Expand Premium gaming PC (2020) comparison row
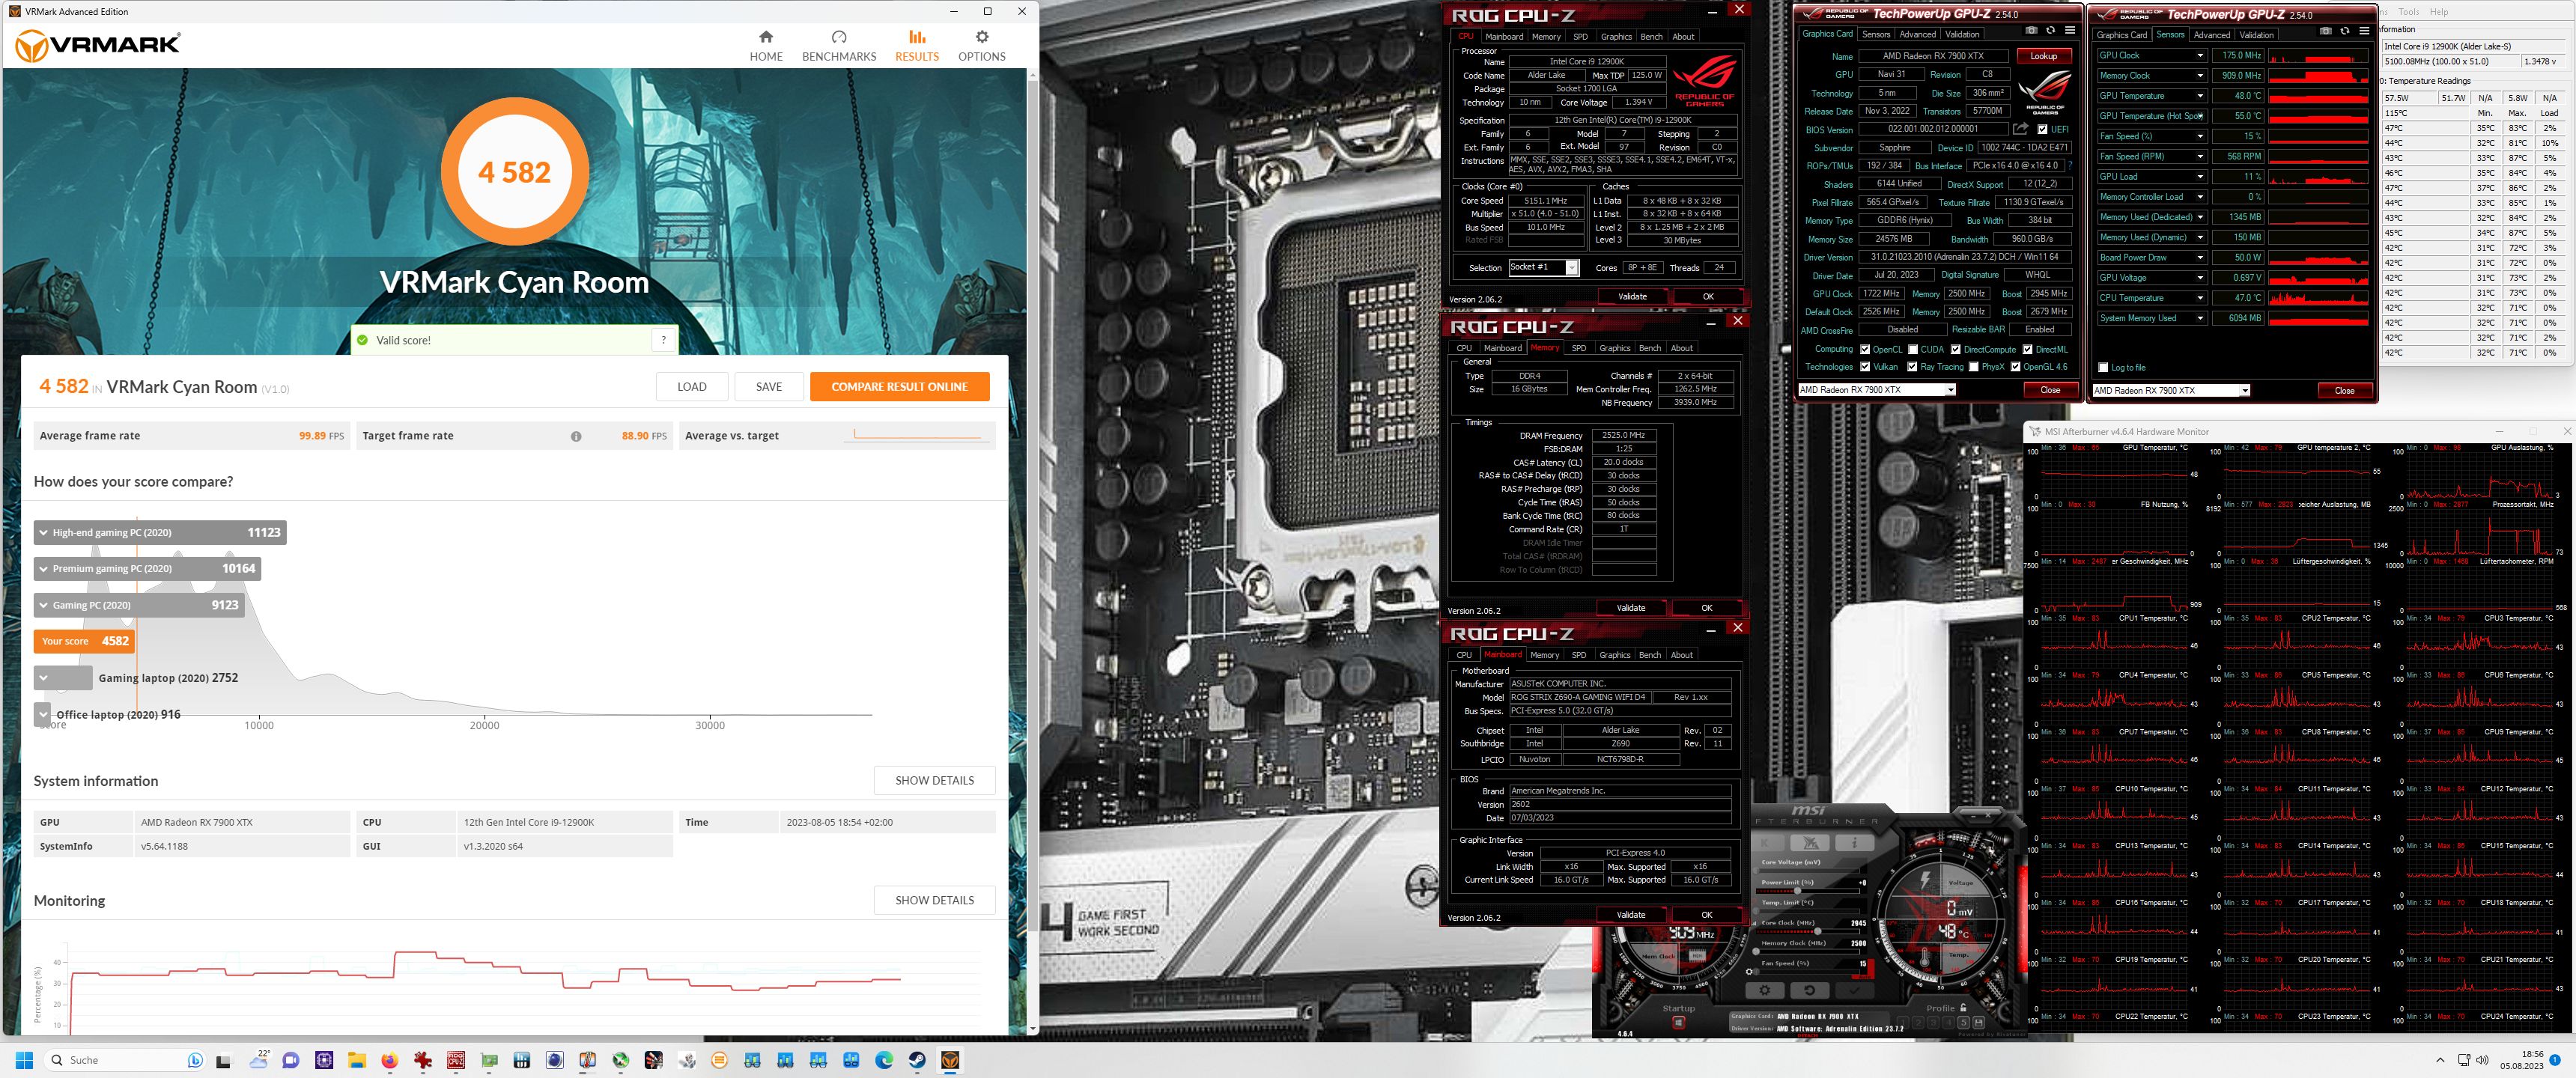The width and height of the screenshot is (2576, 1078). tap(43, 569)
